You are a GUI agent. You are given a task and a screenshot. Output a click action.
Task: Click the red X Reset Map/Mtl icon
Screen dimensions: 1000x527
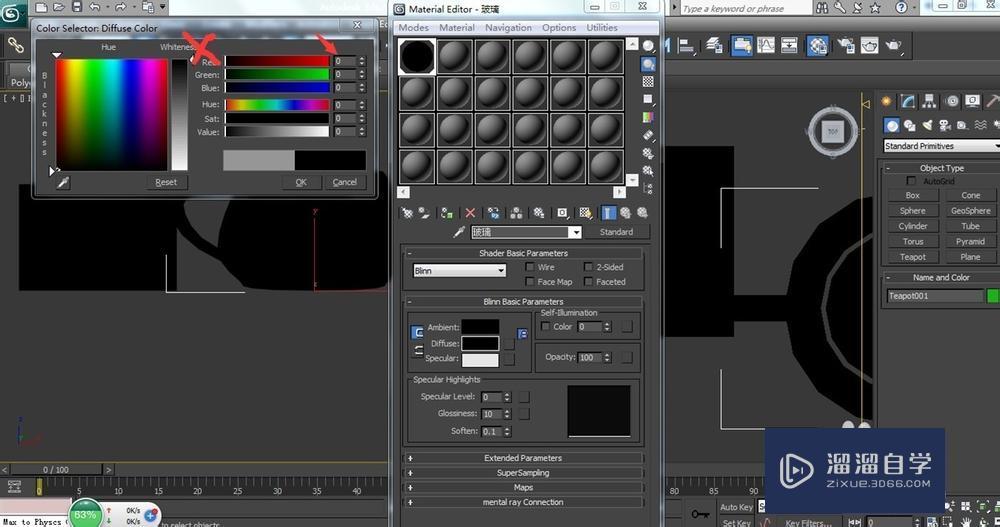click(471, 213)
